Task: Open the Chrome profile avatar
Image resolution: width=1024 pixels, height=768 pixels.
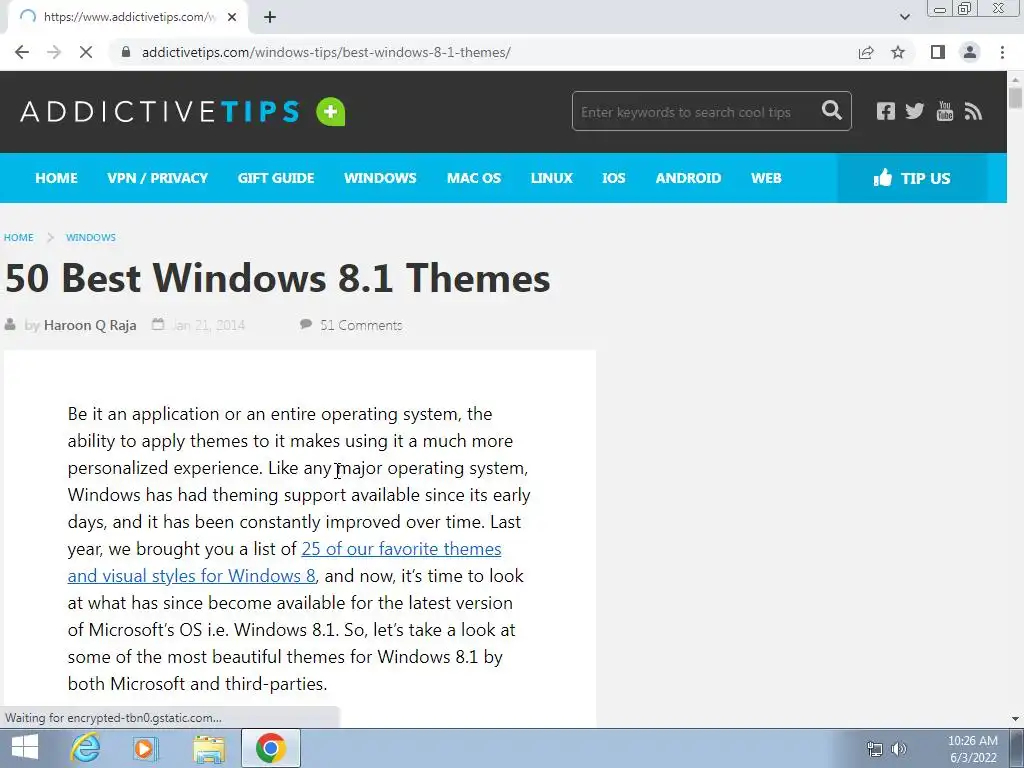Action: [970, 52]
